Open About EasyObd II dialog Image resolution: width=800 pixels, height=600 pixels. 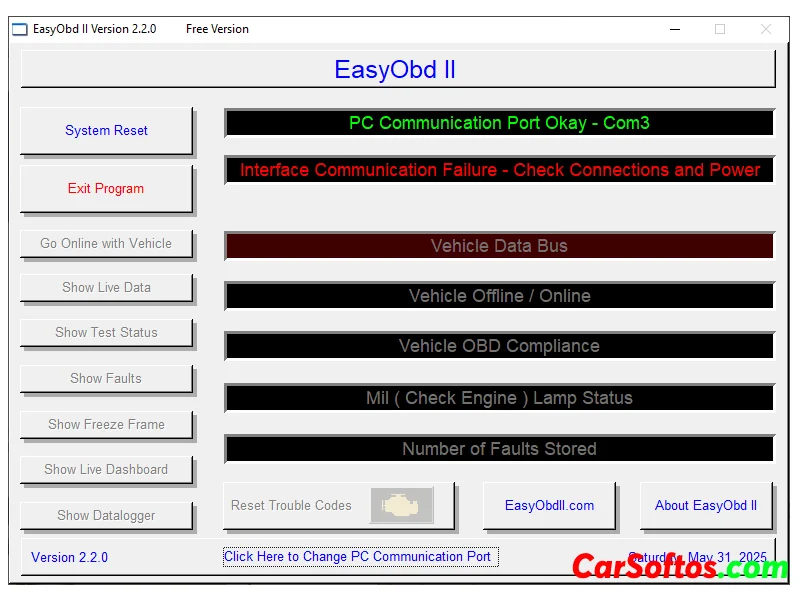705,505
